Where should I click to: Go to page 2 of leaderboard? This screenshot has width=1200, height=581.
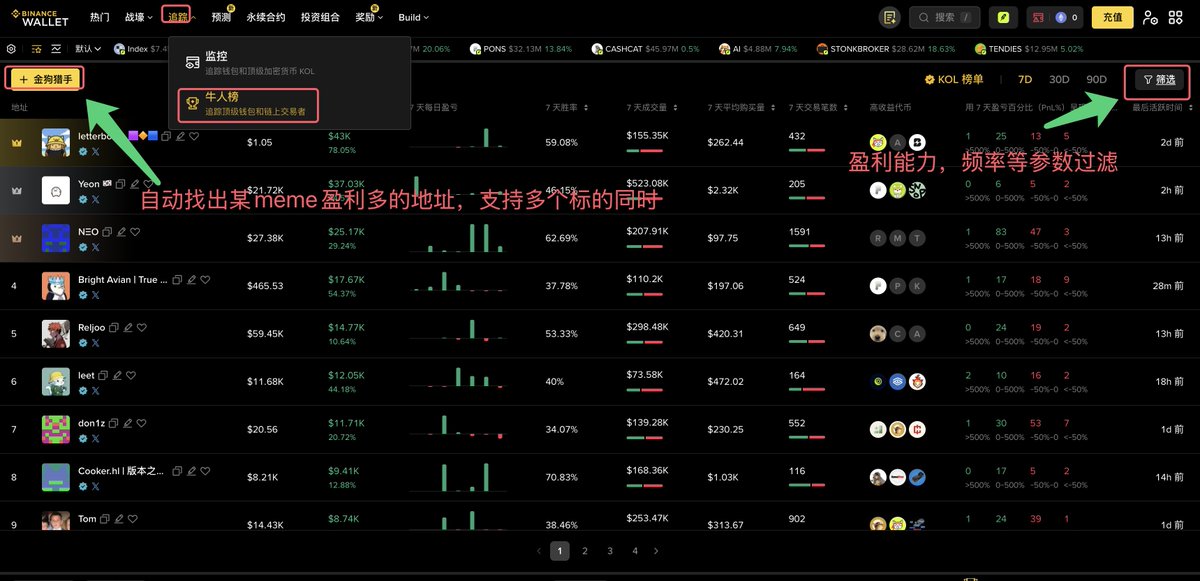[x=585, y=551]
